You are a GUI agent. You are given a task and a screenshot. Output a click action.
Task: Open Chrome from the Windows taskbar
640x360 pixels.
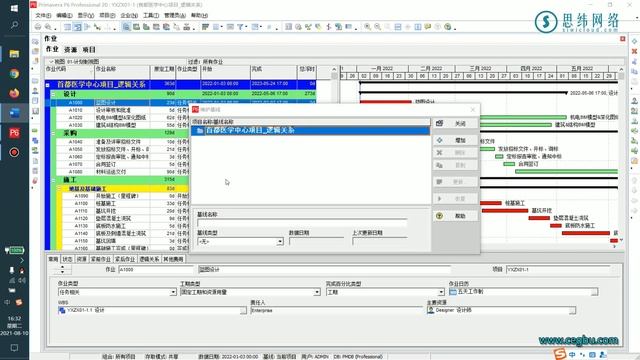(x=14, y=74)
